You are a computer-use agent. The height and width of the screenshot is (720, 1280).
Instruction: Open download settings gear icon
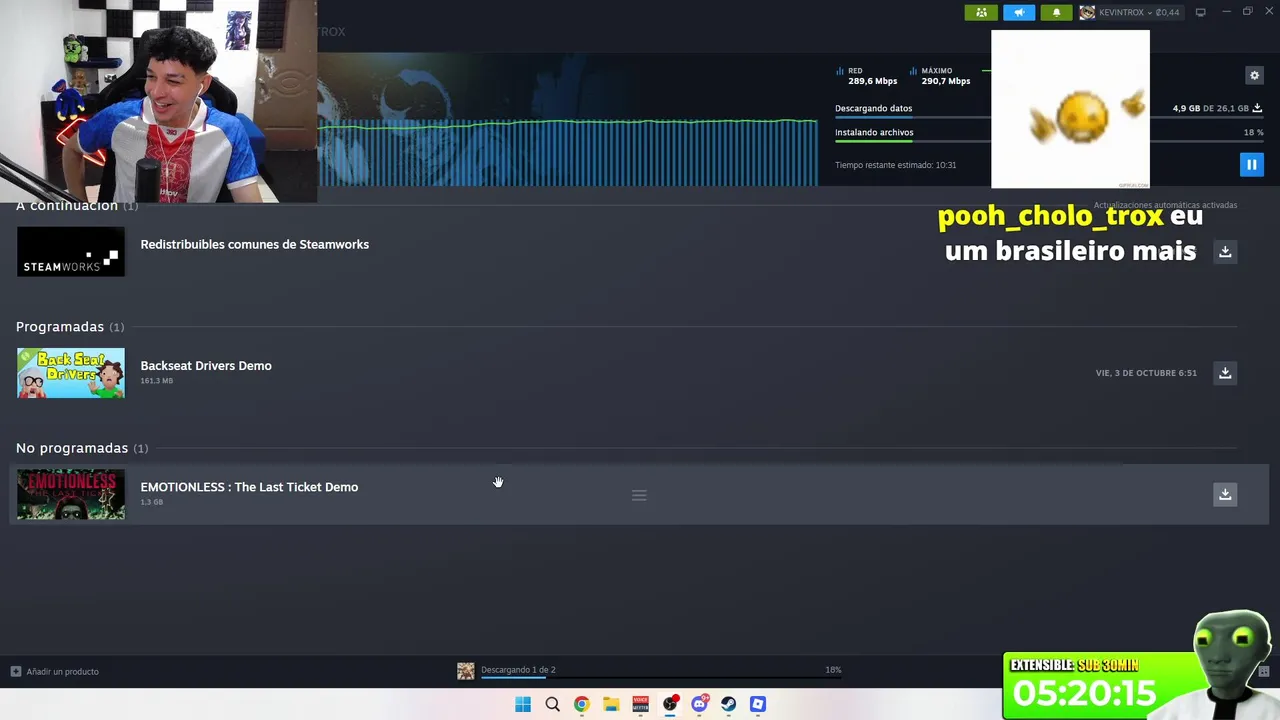(1254, 75)
